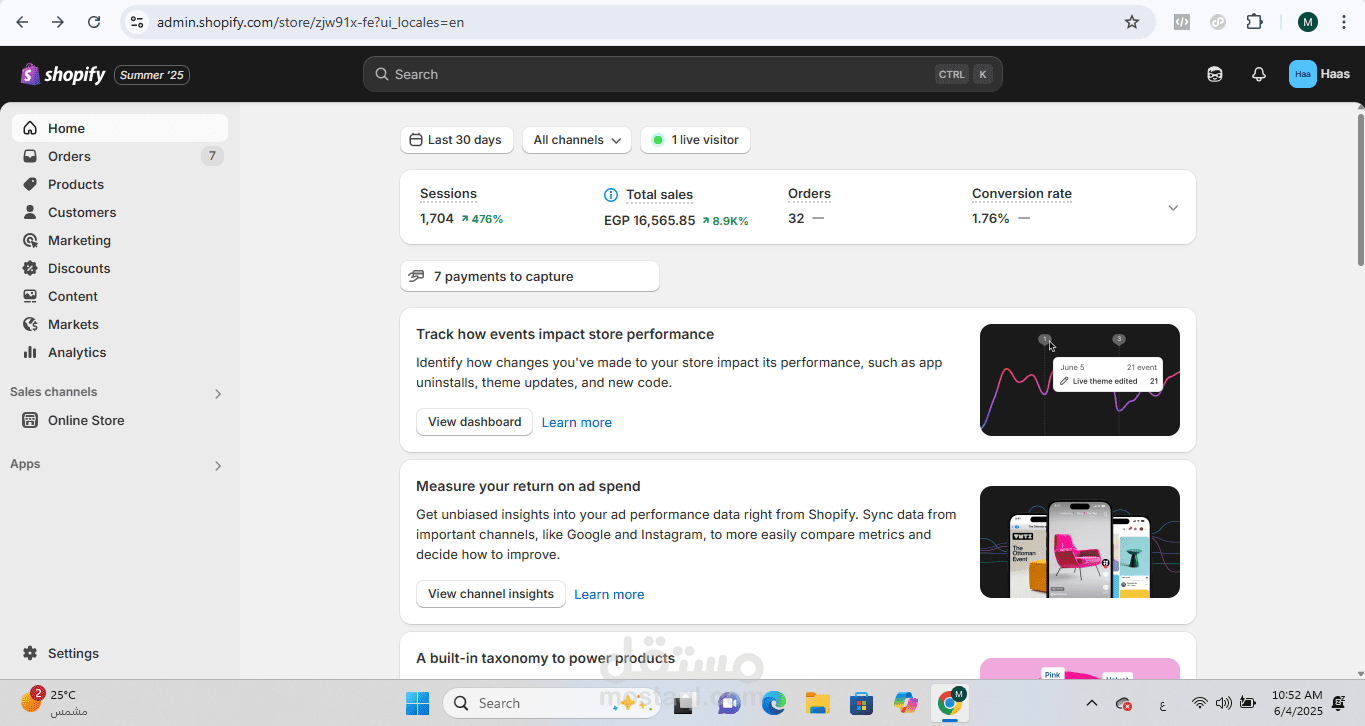Viewport: 1365px width, 726px height.
Task: Go back in the browser
Action: (x=22, y=22)
